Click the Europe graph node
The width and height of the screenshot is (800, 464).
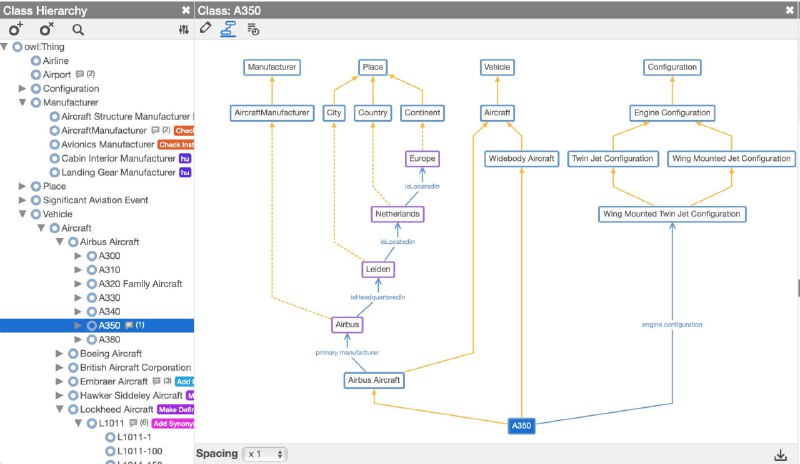[422, 159]
